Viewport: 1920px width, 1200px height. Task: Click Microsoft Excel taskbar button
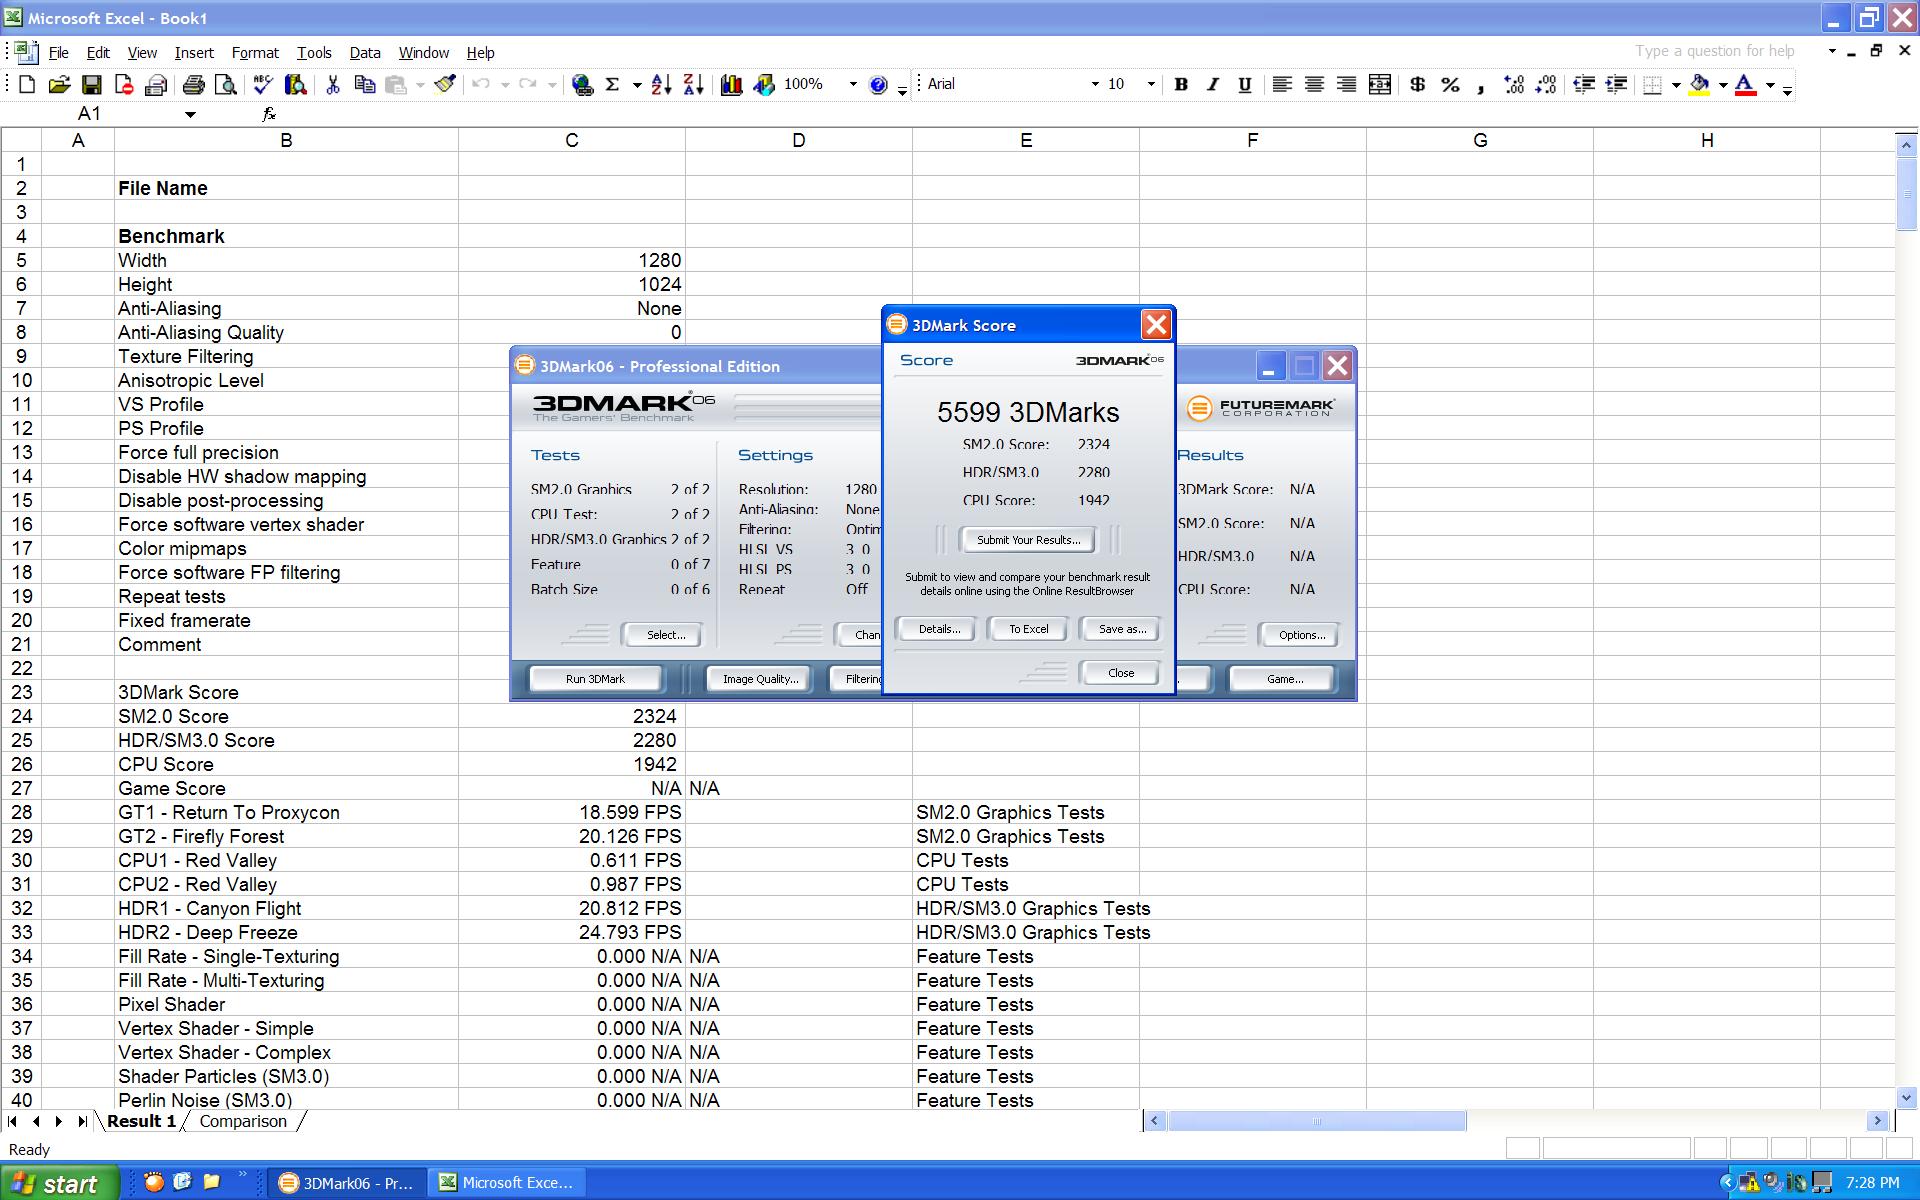506,1183
